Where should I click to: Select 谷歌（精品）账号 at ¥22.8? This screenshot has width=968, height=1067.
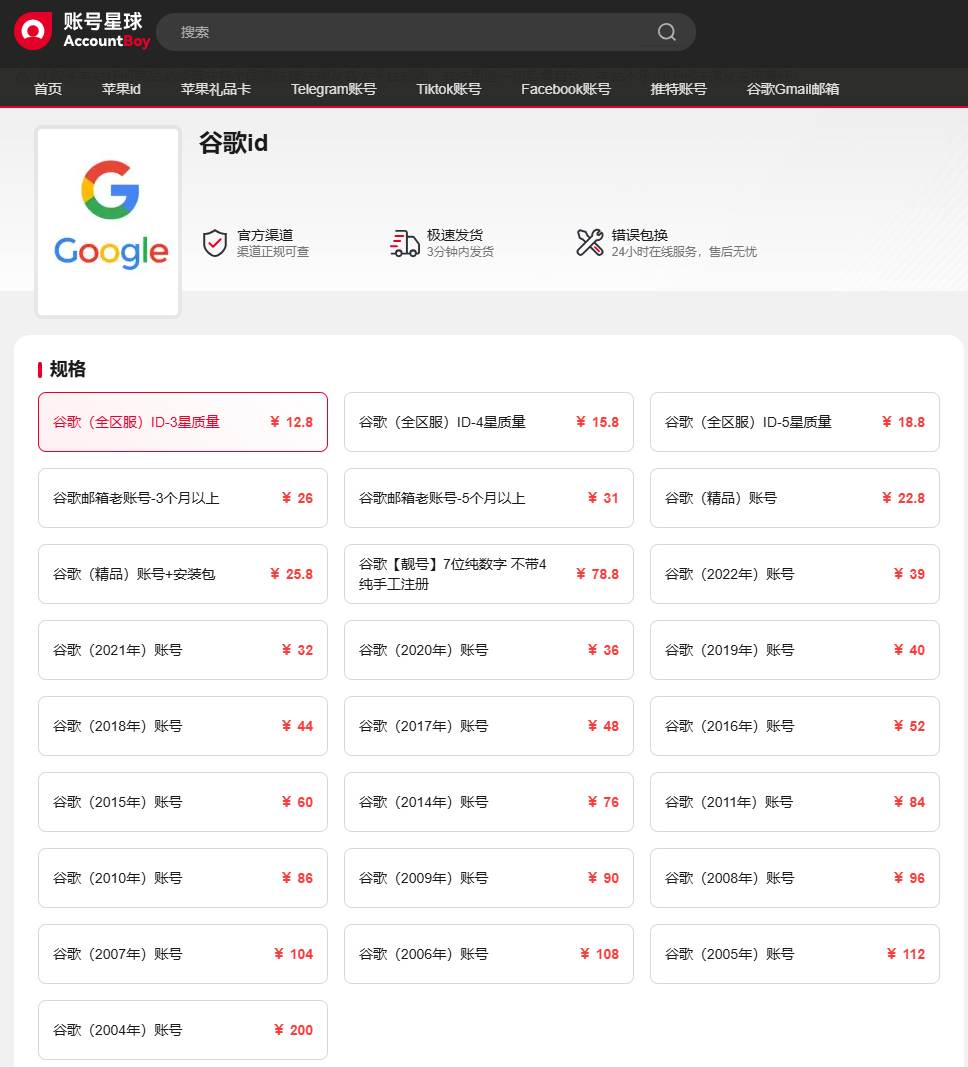[x=795, y=498]
